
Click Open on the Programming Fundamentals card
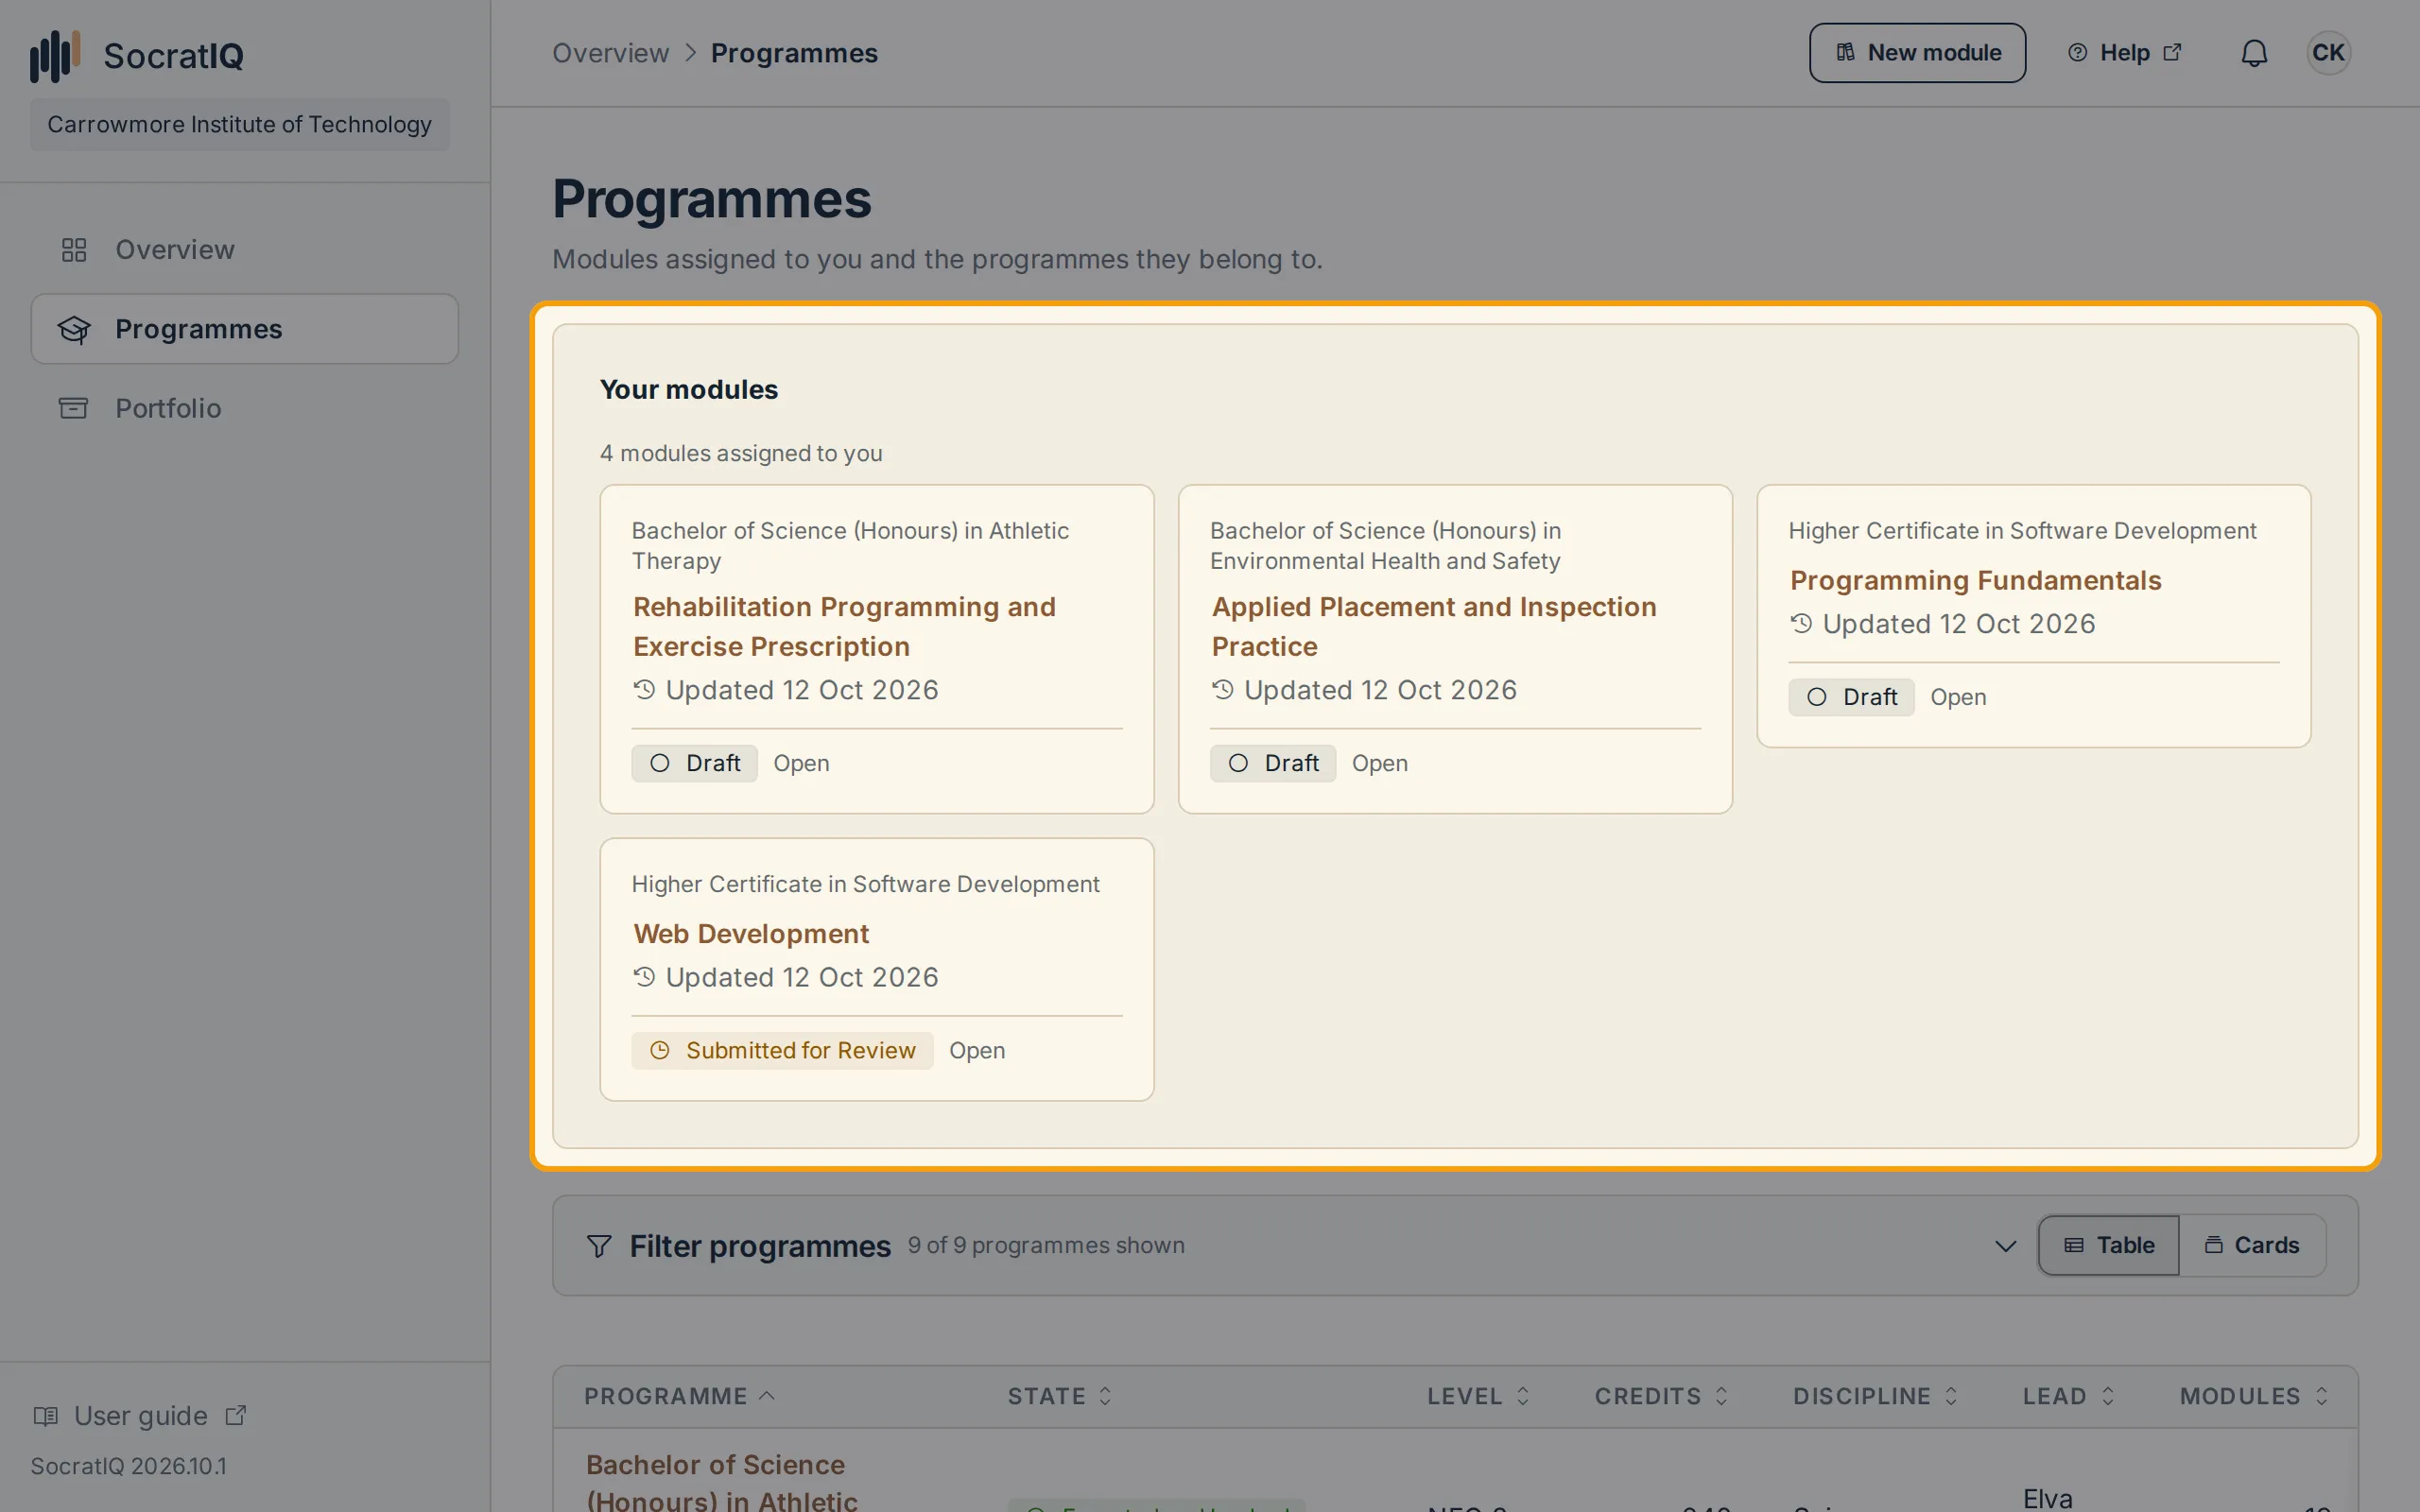(x=1958, y=697)
